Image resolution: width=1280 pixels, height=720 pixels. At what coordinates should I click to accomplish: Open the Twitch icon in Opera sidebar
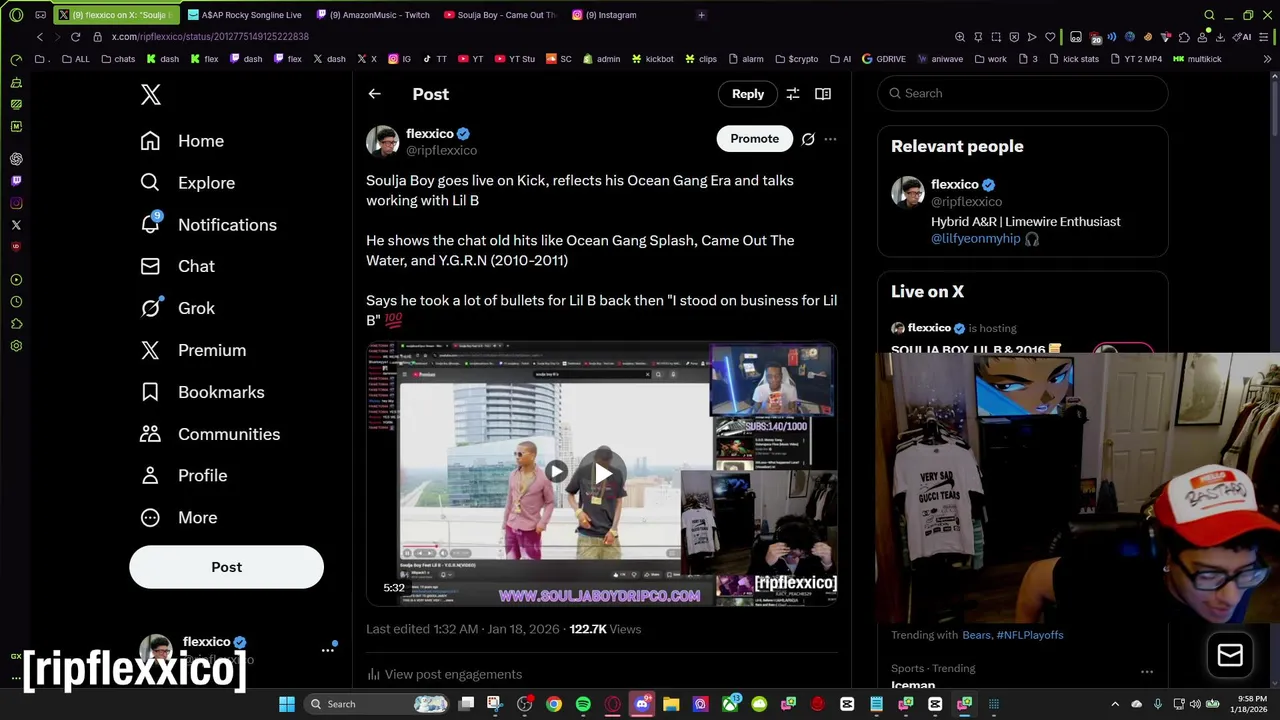pos(16,181)
